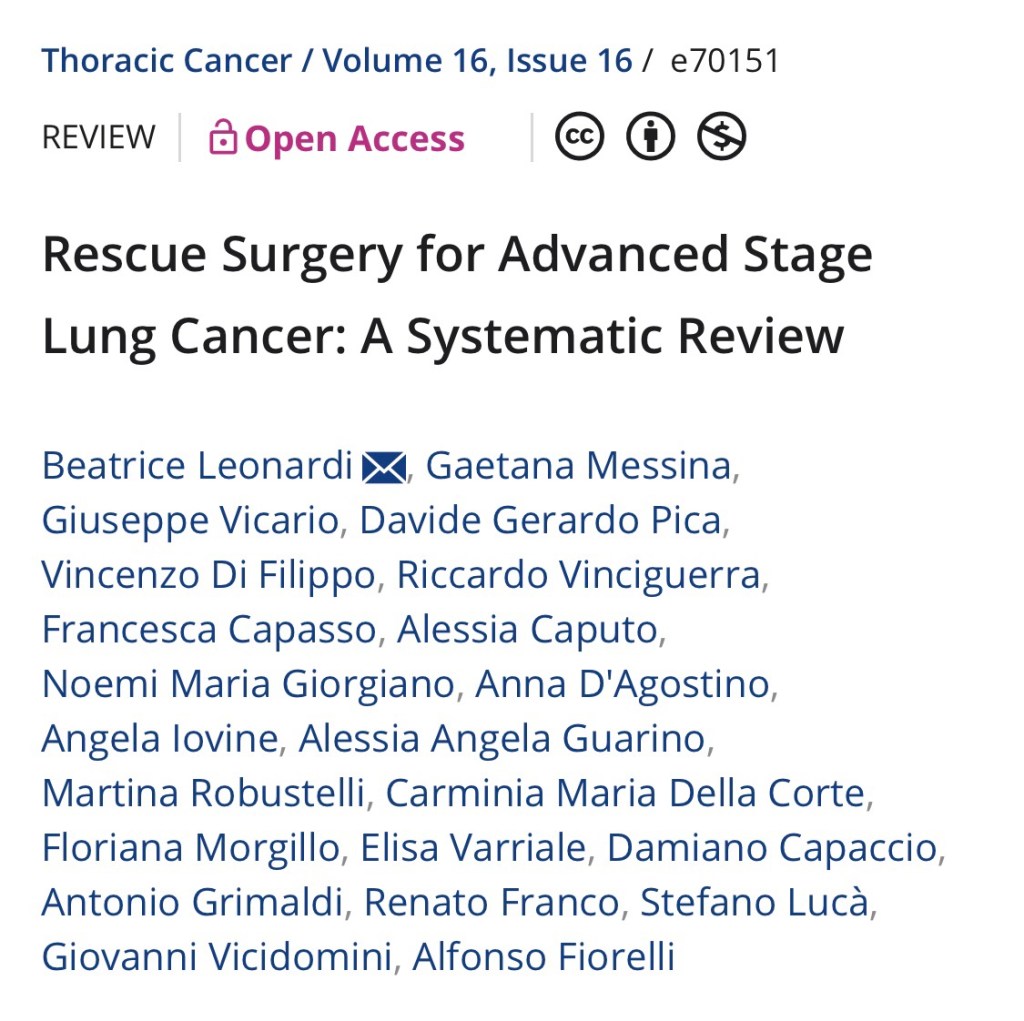
Task: Click the Open Access label
Action: [x=354, y=138]
